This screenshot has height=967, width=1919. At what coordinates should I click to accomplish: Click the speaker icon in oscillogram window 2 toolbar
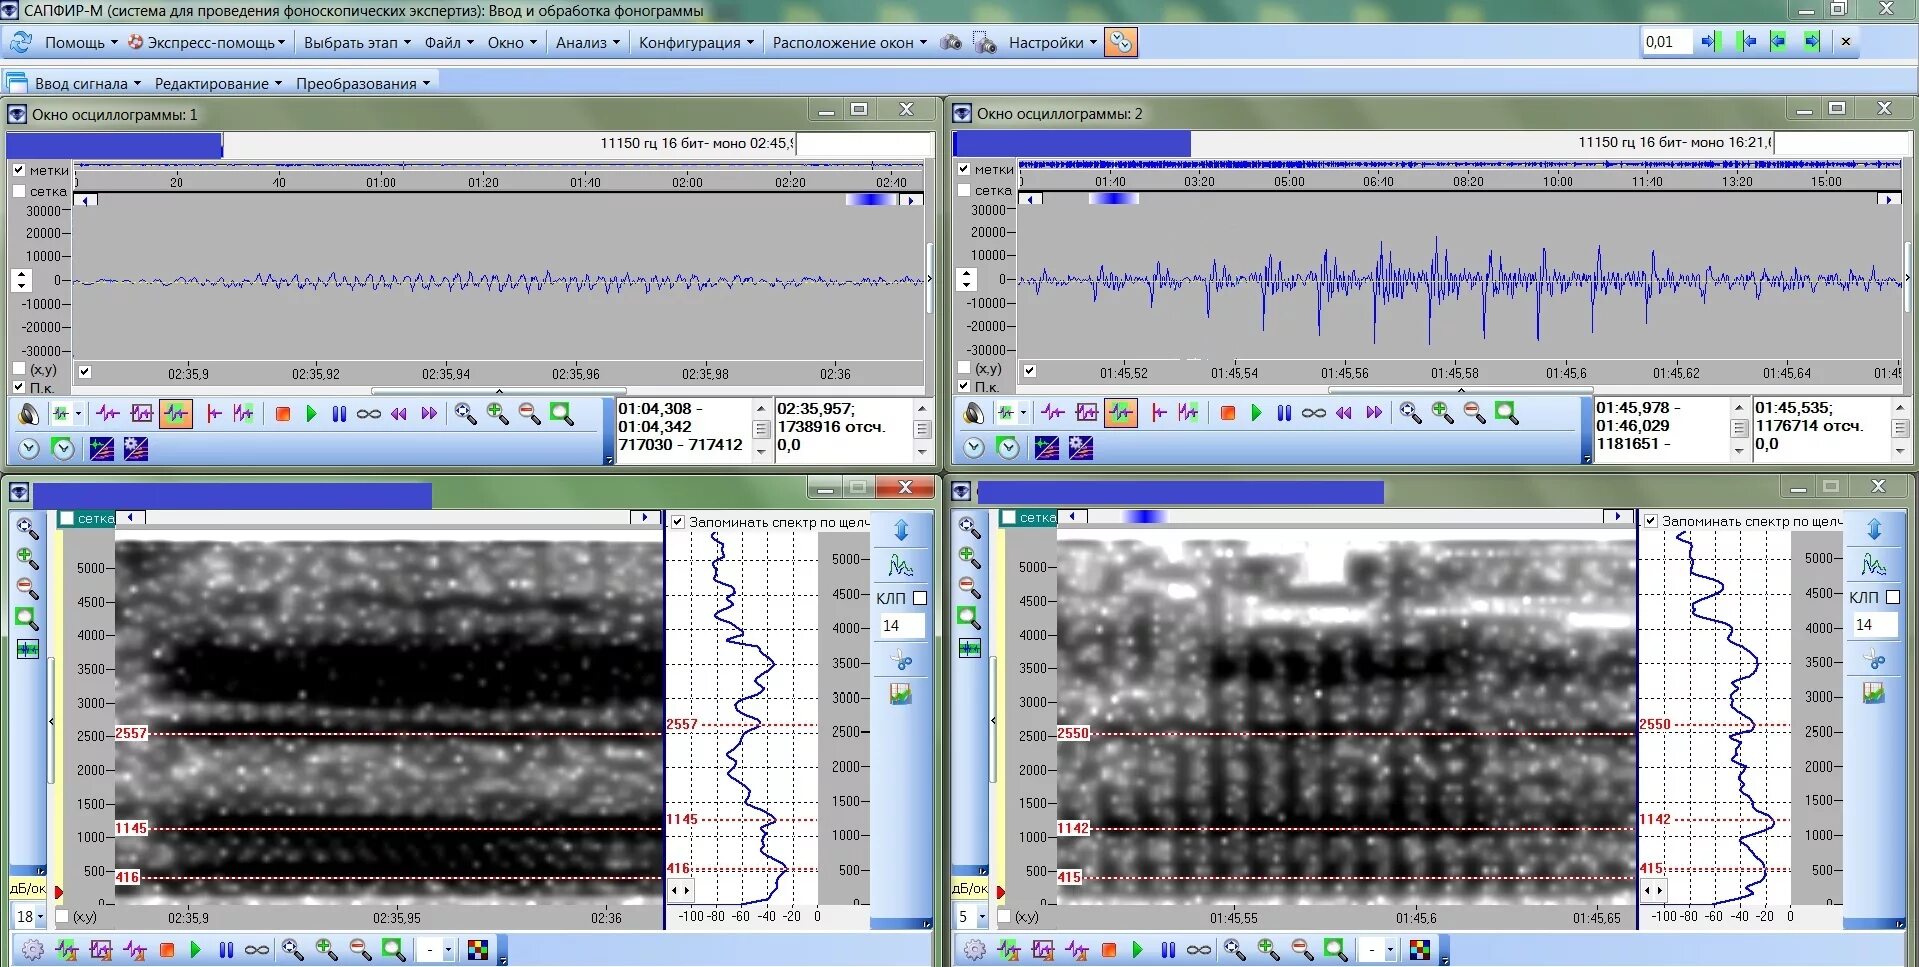pyautogui.click(x=974, y=412)
